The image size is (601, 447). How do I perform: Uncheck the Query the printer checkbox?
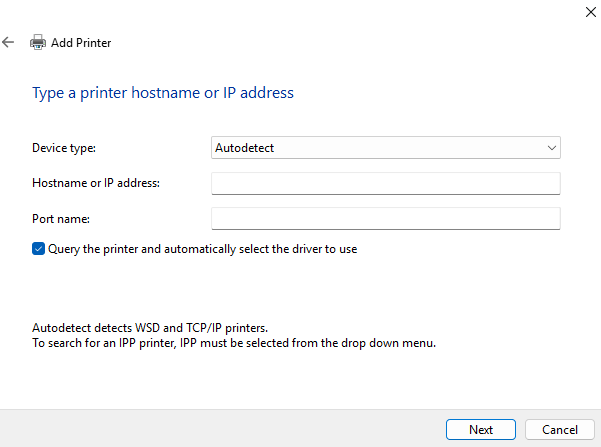click(x=38, y=249)
